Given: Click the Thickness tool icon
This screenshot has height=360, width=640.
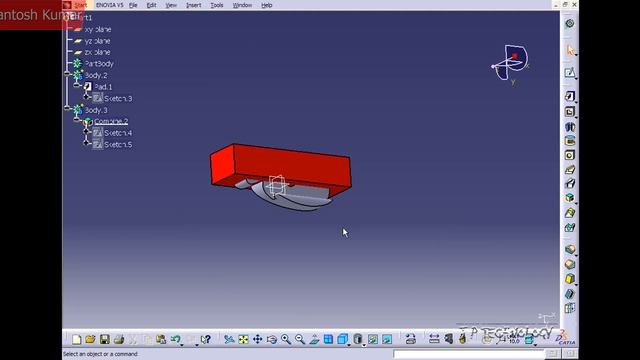Looking at the screenshot, I should (x=570, y=308).
